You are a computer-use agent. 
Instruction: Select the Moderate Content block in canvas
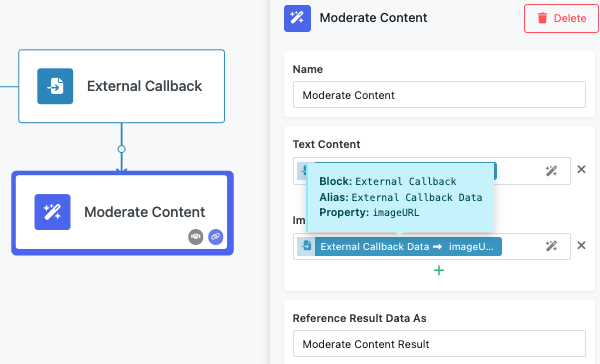click(122, 213)
